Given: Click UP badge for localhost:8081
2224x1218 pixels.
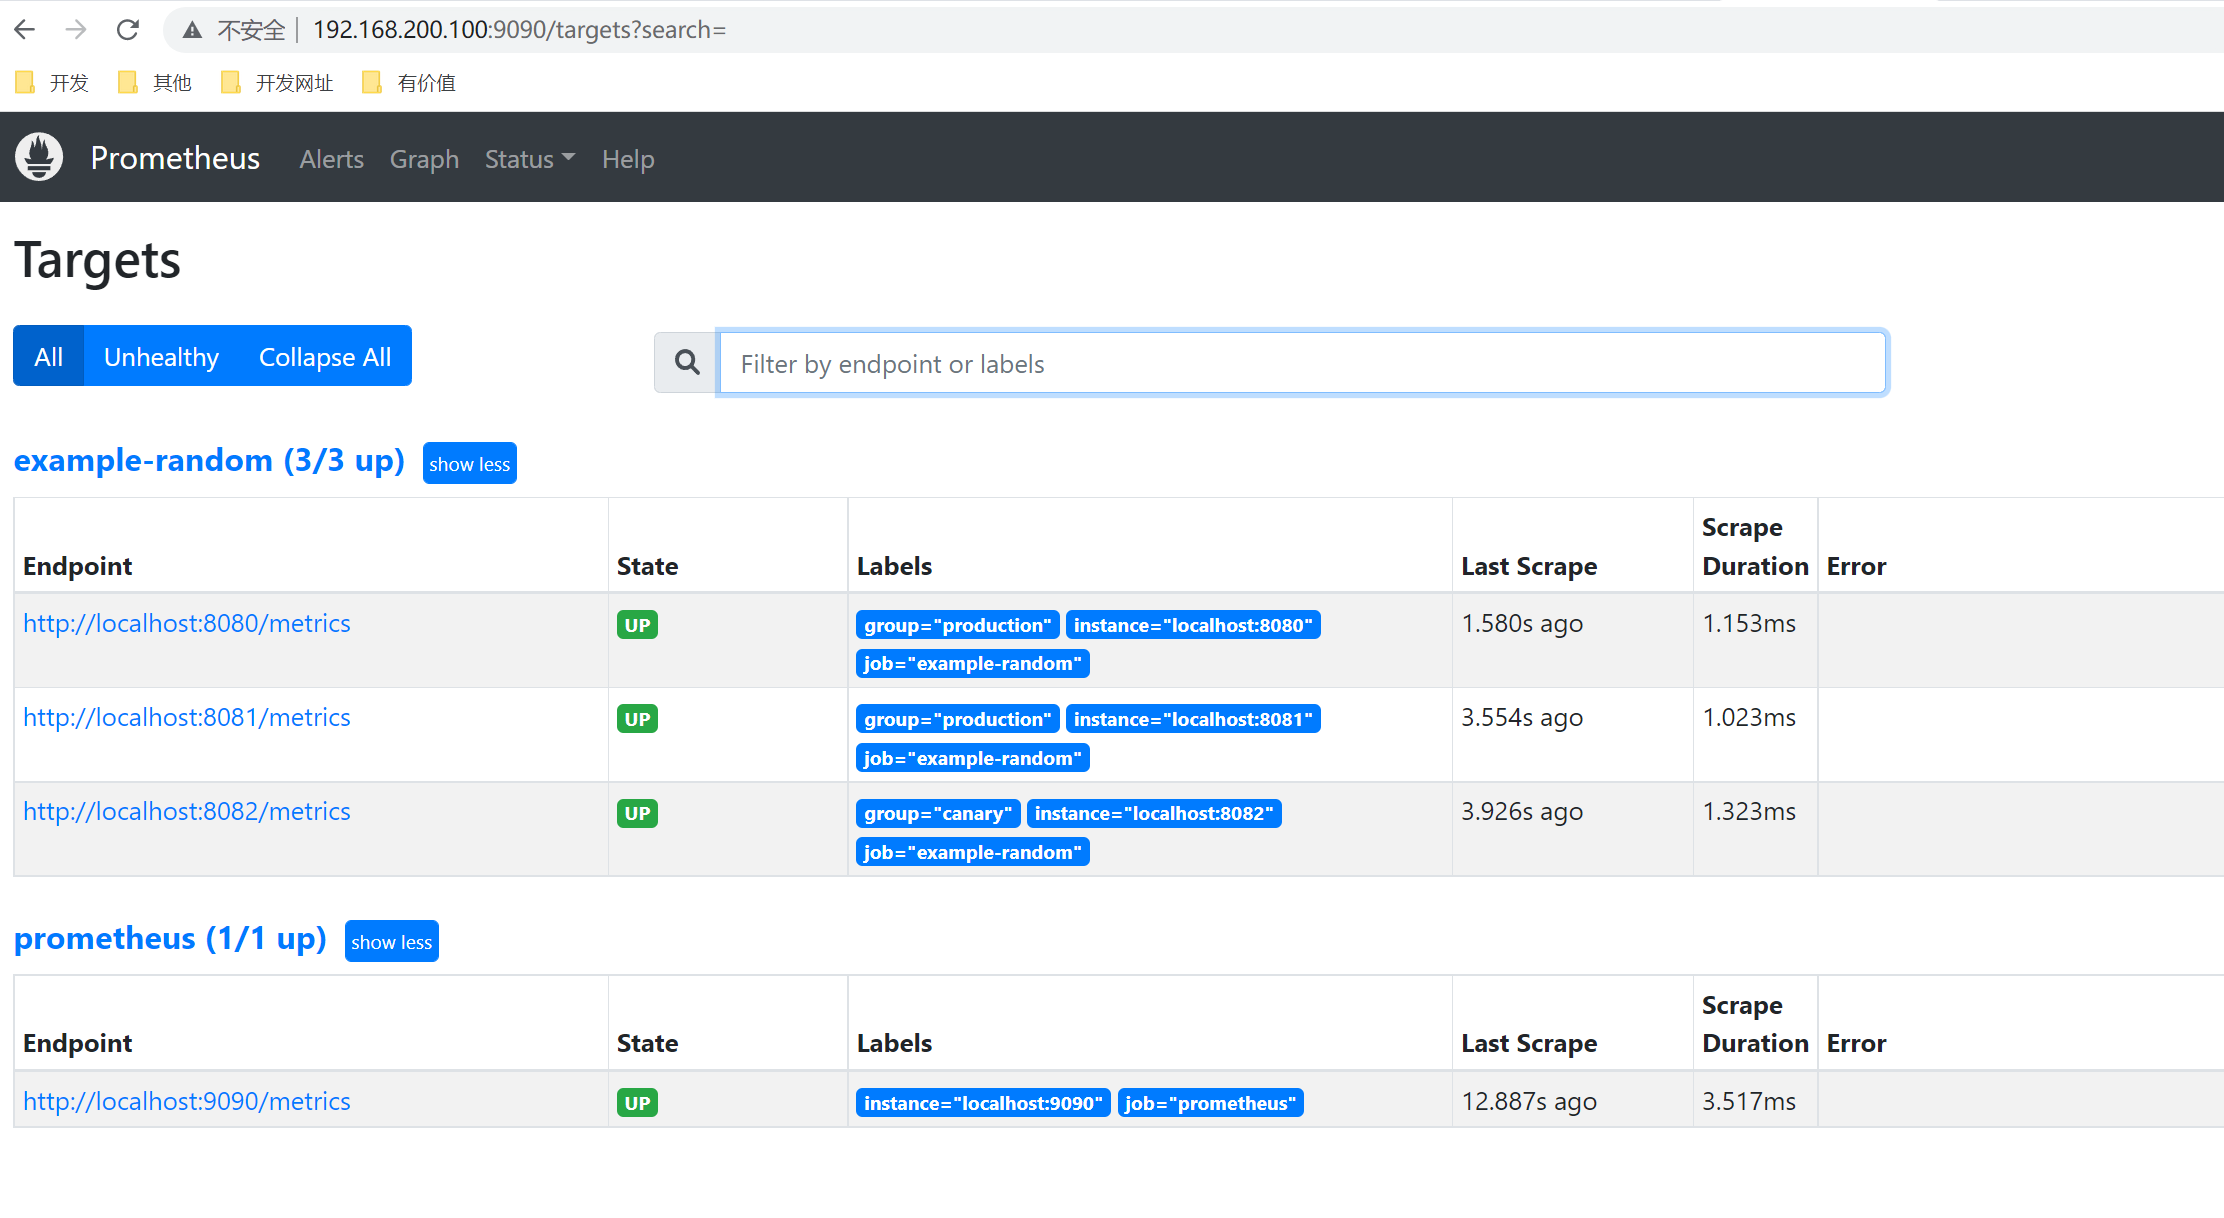Looking at the screenshot, I should point(637,719).
